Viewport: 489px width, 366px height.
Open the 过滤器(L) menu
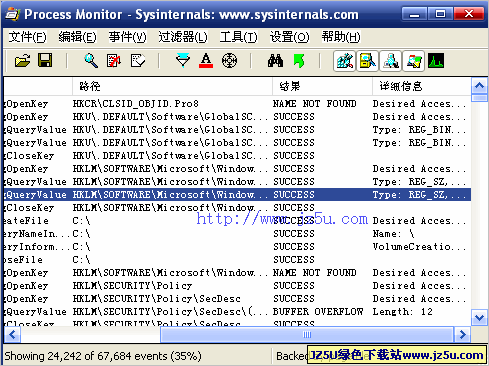click(x=183, y=37)
